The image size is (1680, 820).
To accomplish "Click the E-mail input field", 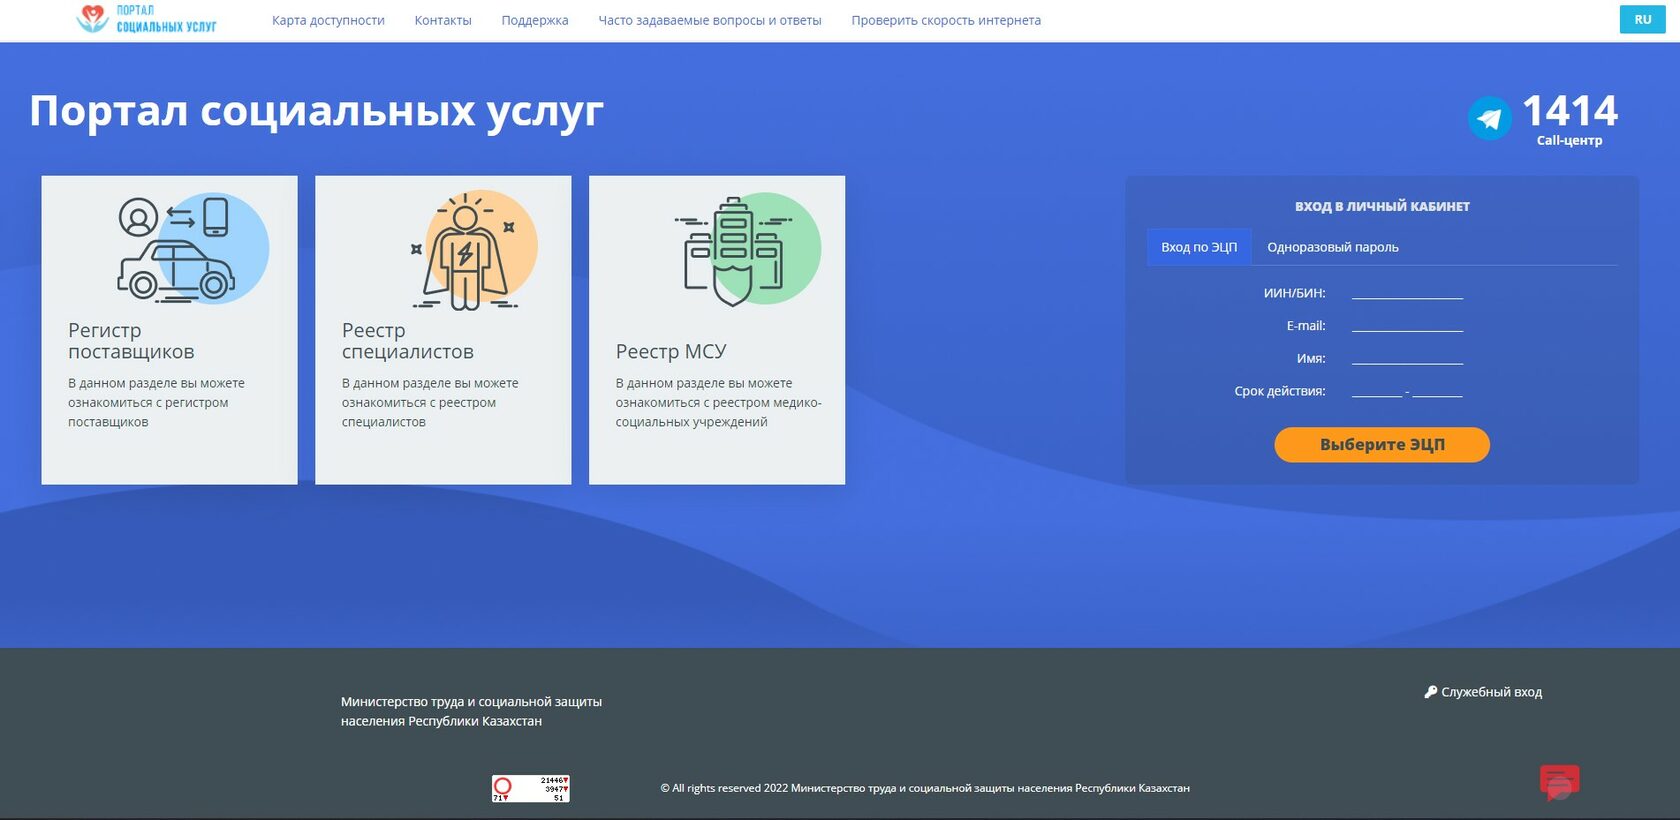I will point(1406,325).
